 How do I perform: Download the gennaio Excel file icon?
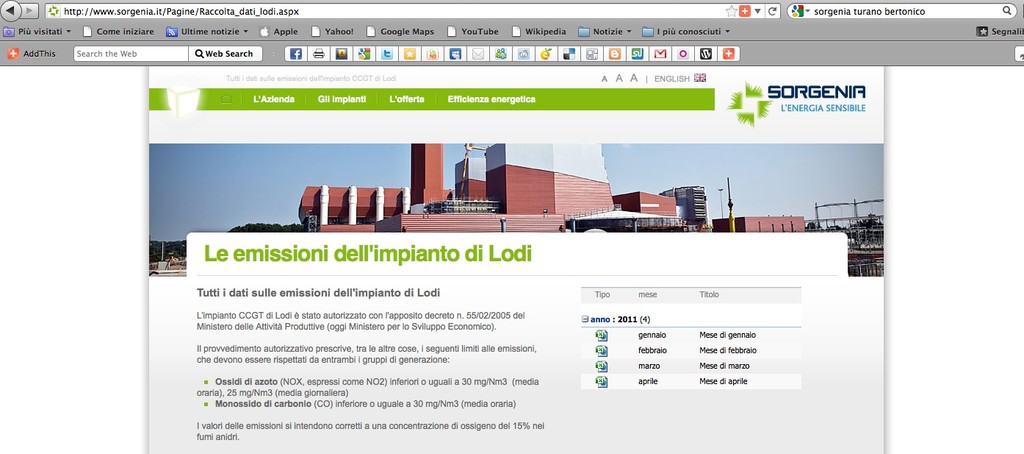click(x=602, y=335)
